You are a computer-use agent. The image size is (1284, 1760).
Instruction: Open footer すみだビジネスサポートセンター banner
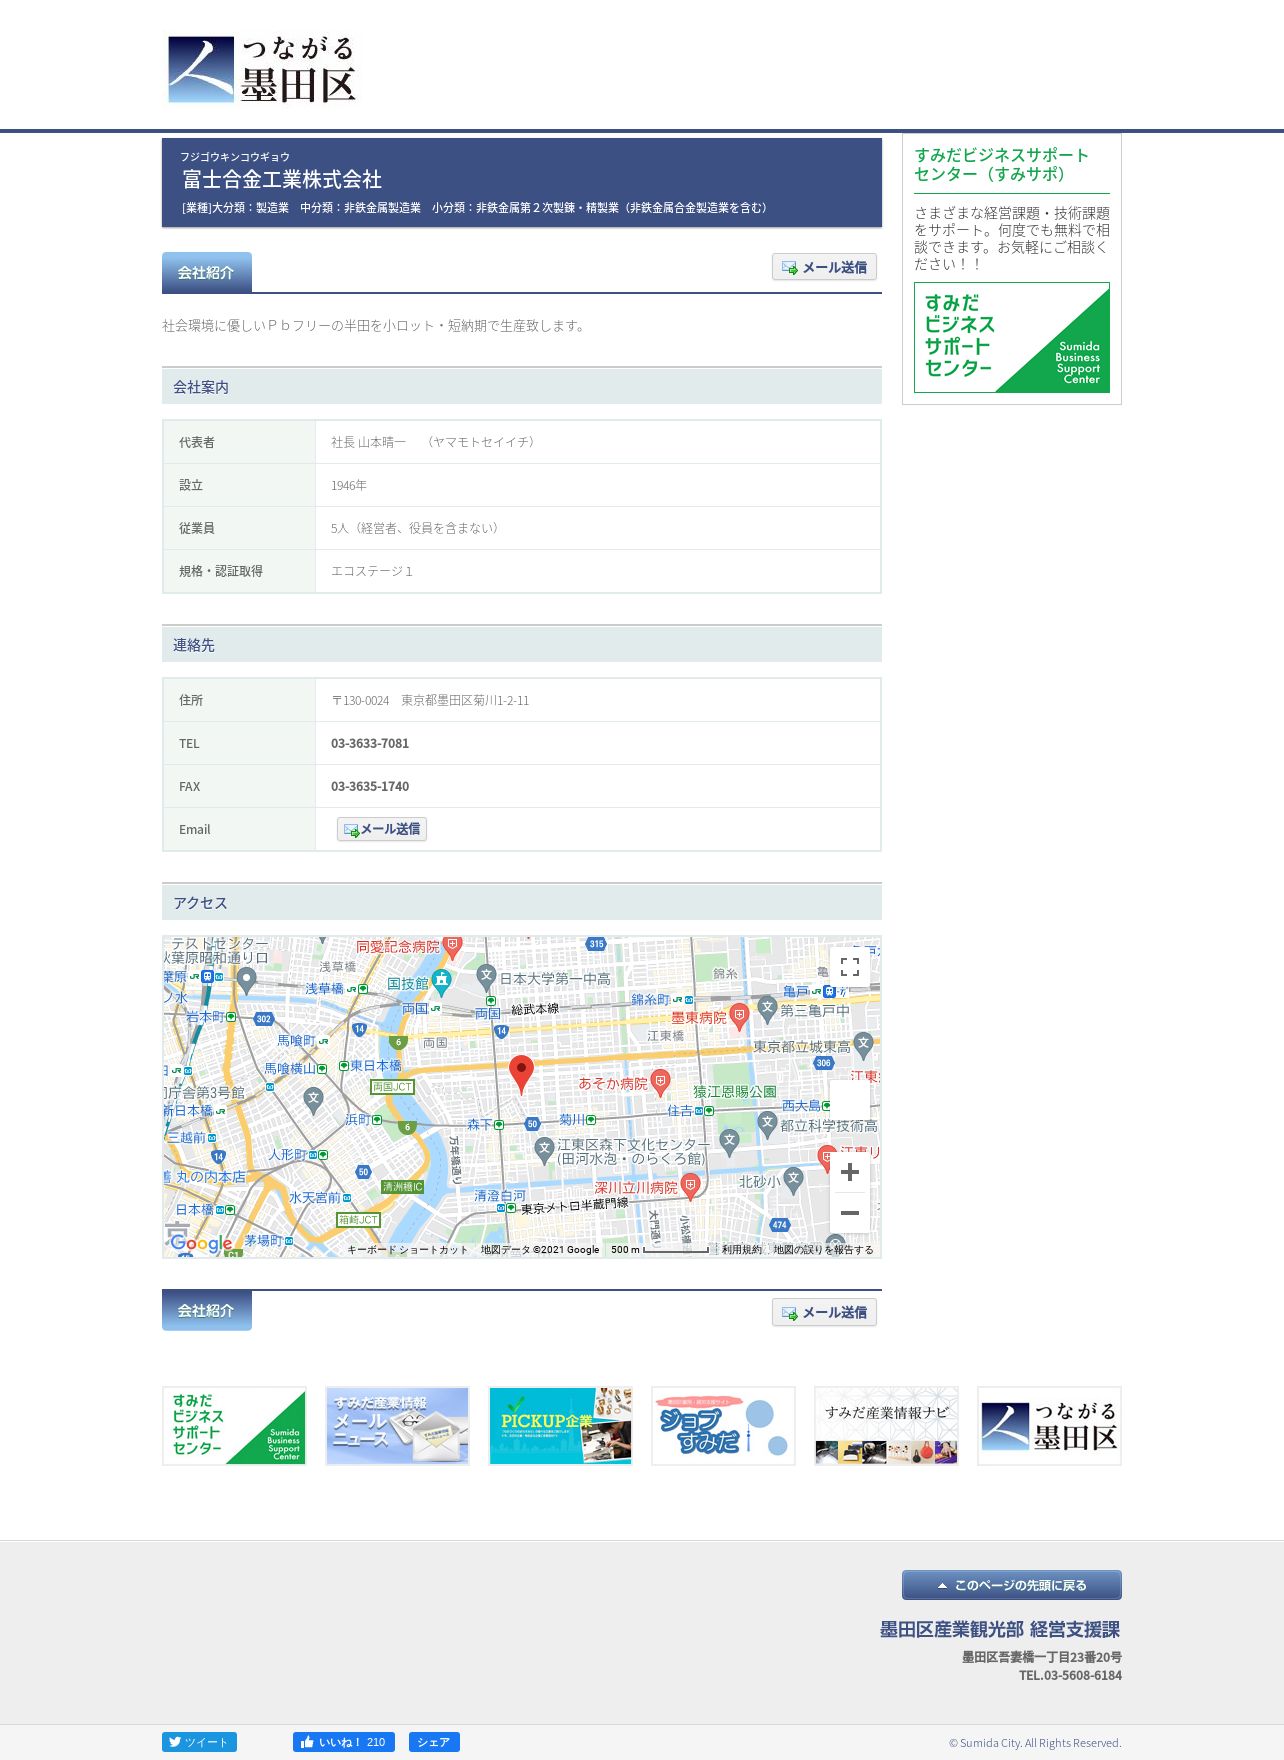[234, 1426]
